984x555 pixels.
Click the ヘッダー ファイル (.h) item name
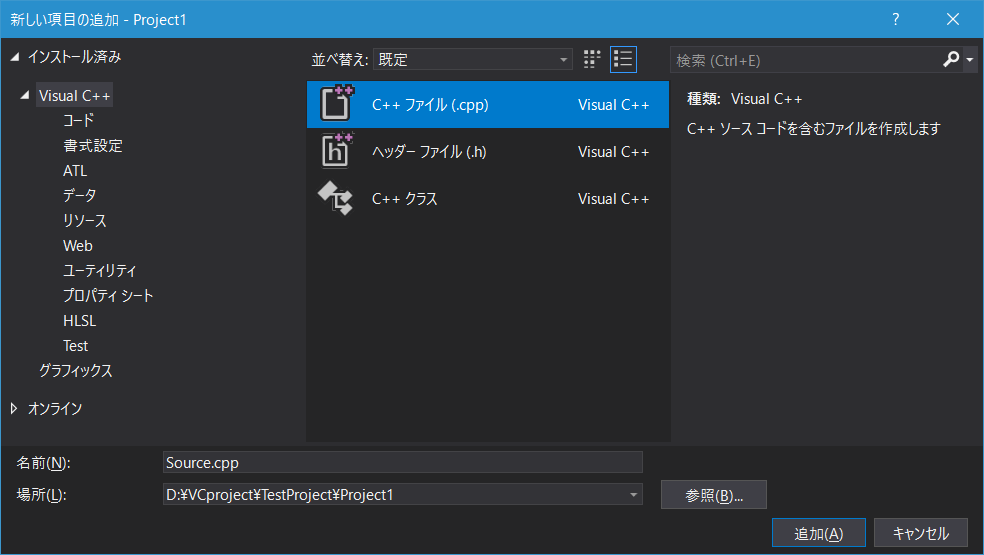coord(429,151)
